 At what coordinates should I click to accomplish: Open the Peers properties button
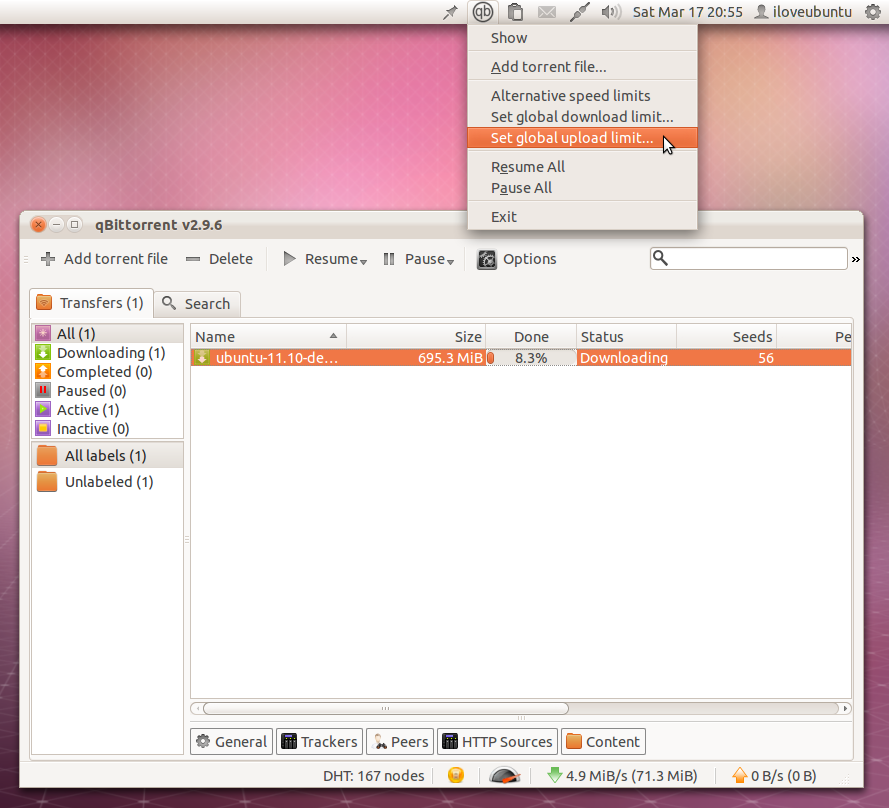coord(400,742)
